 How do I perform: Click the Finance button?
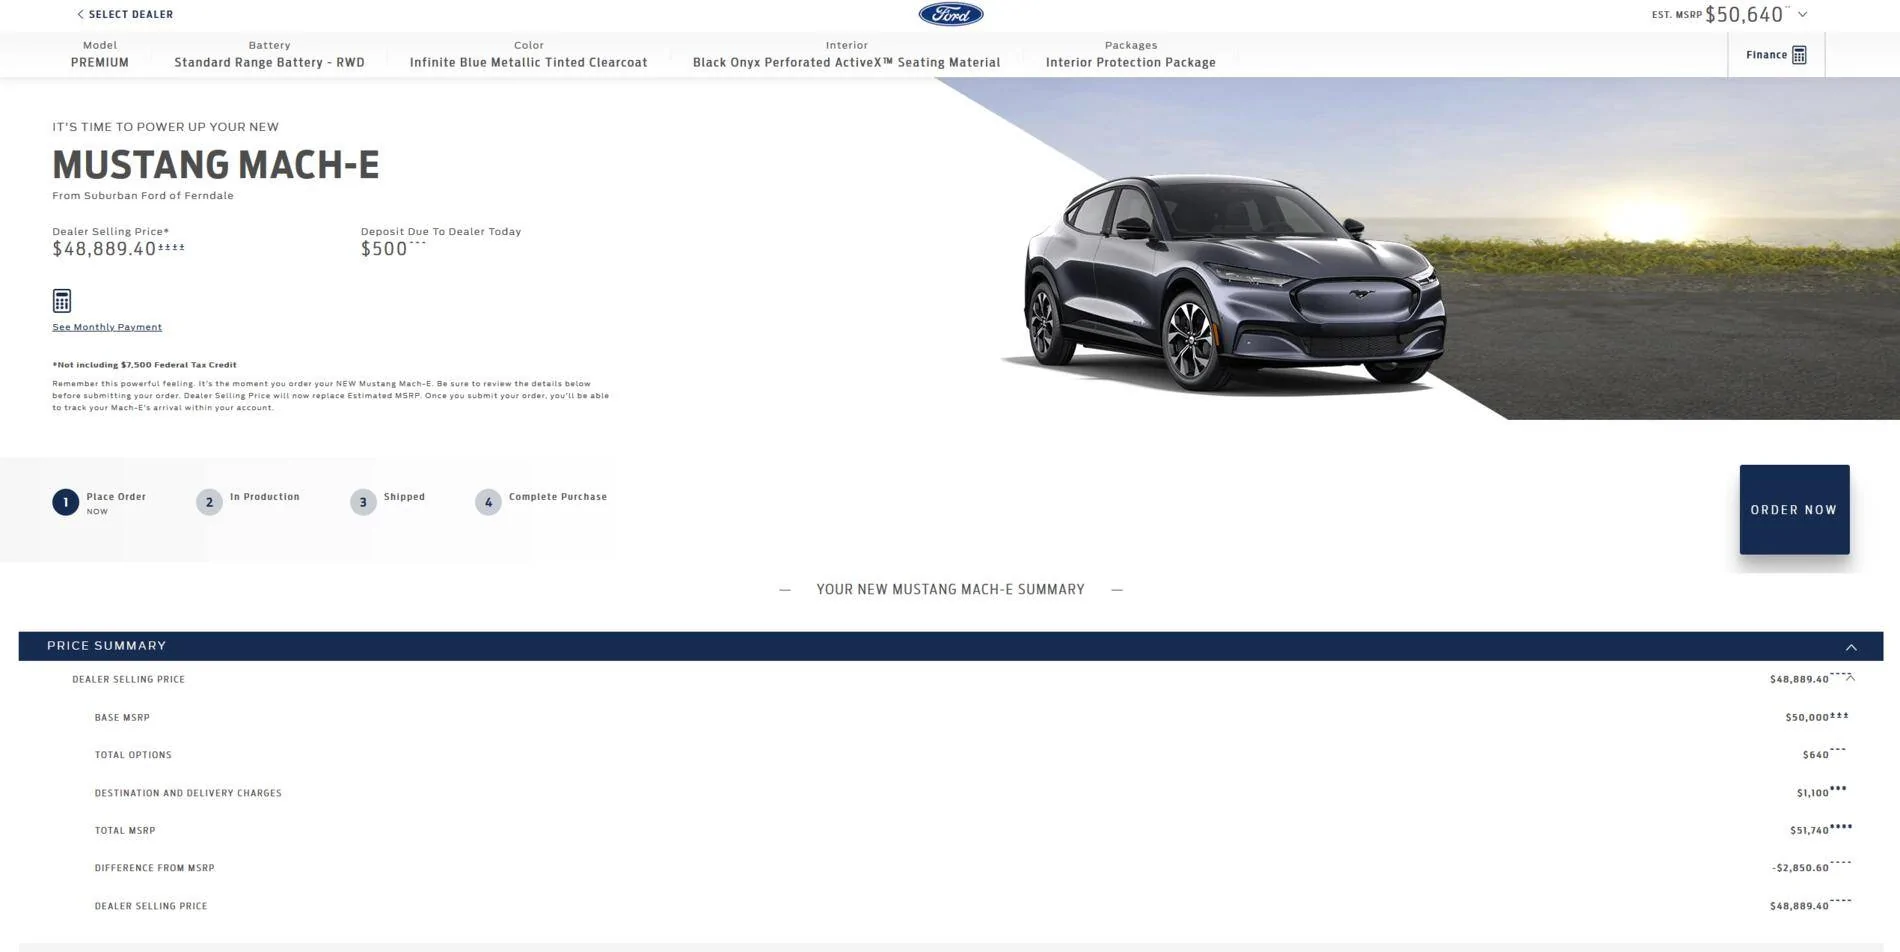[x=1776, y=55]
